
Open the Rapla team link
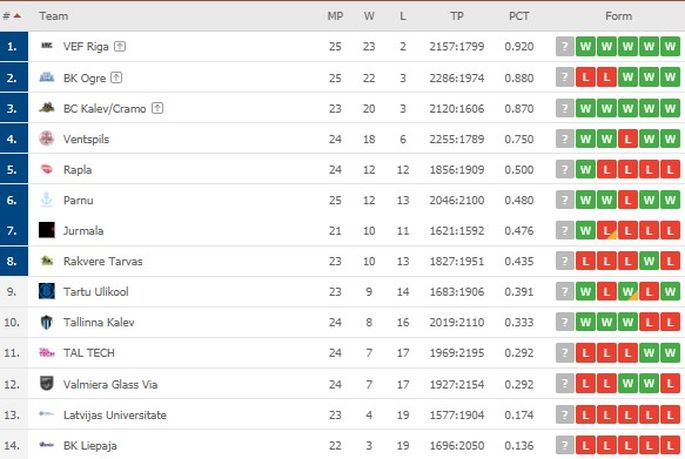[77, 169]
